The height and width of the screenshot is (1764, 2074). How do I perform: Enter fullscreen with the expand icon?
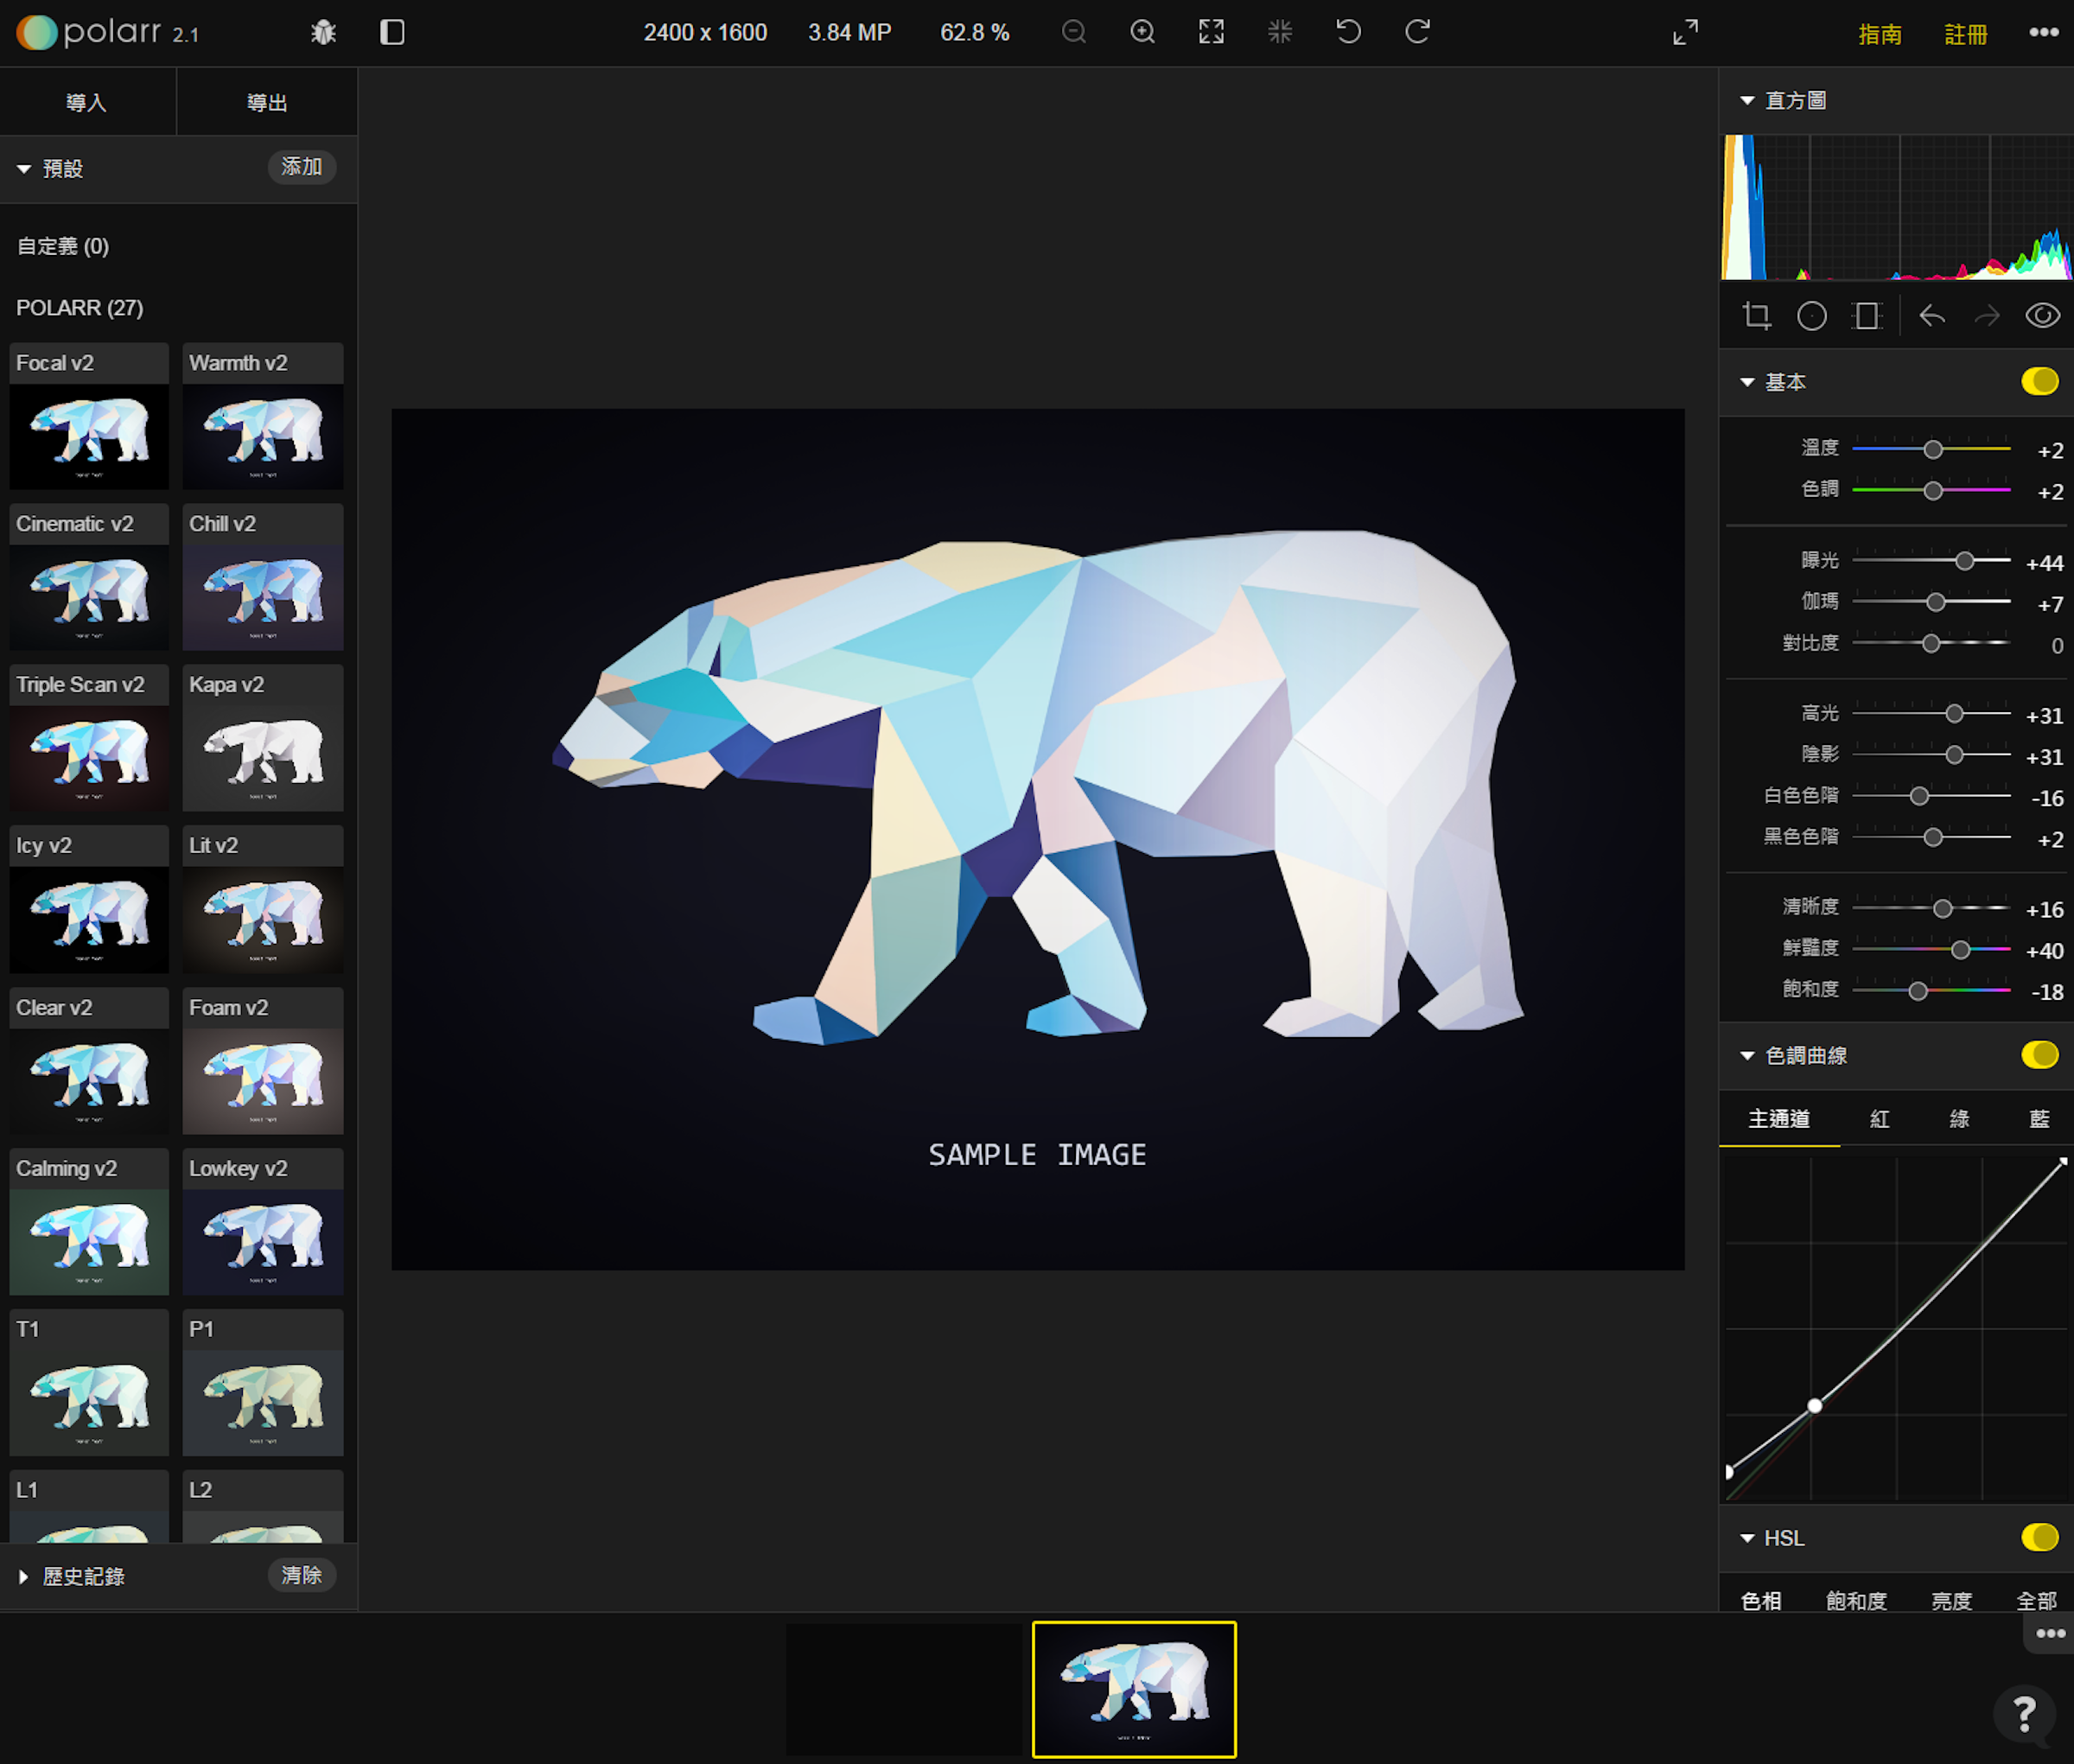coord(1685,32)
